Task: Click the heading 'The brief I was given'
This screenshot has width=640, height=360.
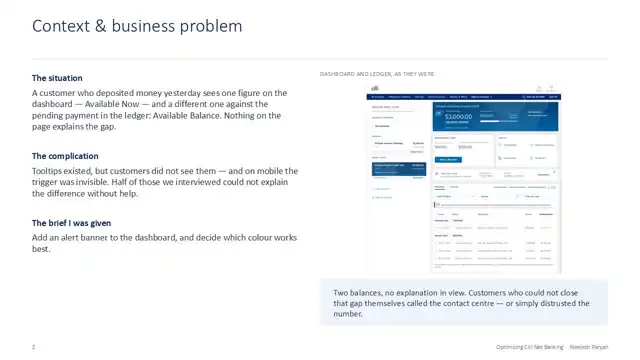Action: coord(71,223)
